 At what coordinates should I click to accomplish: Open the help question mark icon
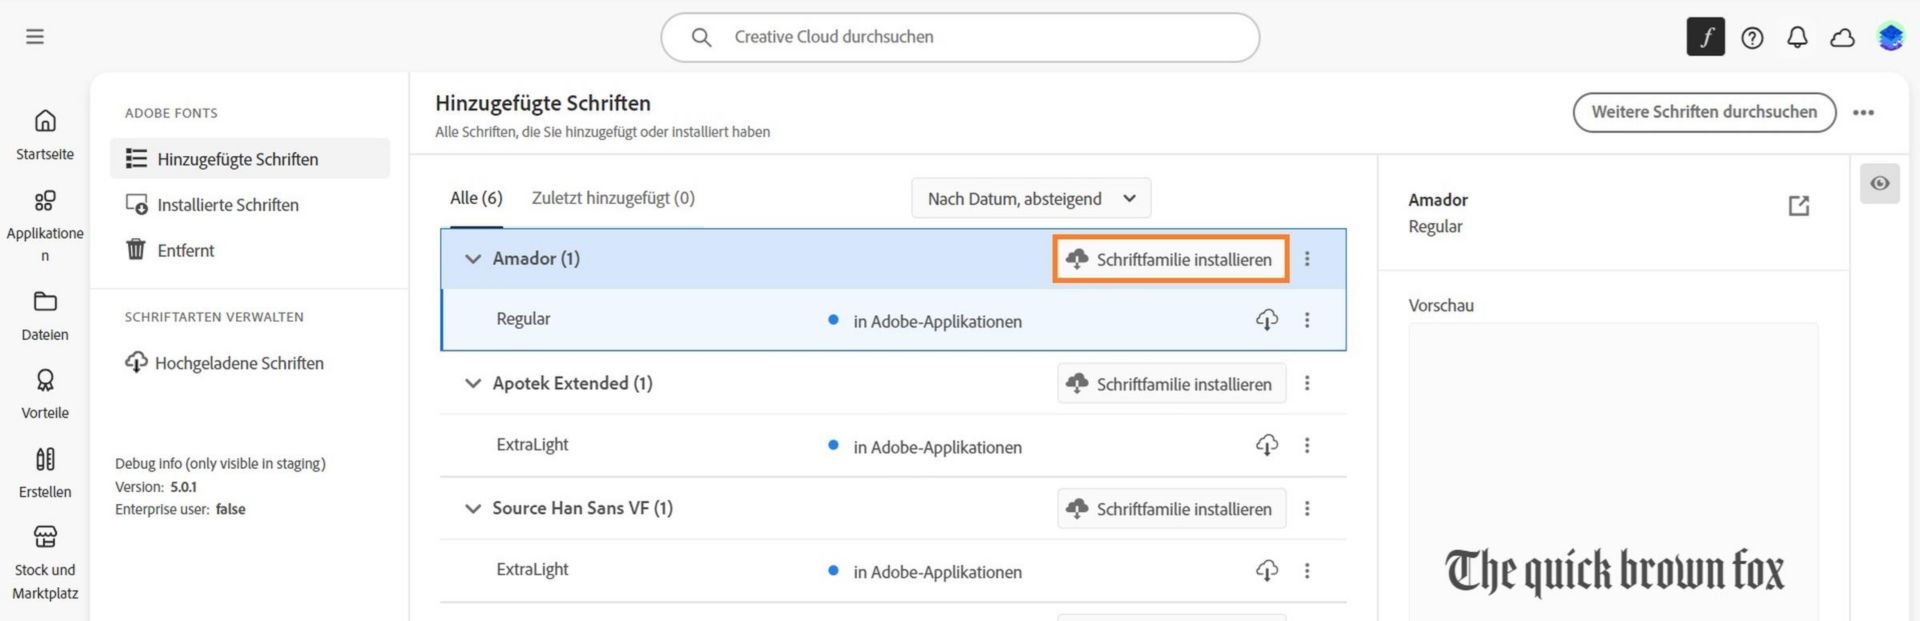click(x=1752, y=38)
